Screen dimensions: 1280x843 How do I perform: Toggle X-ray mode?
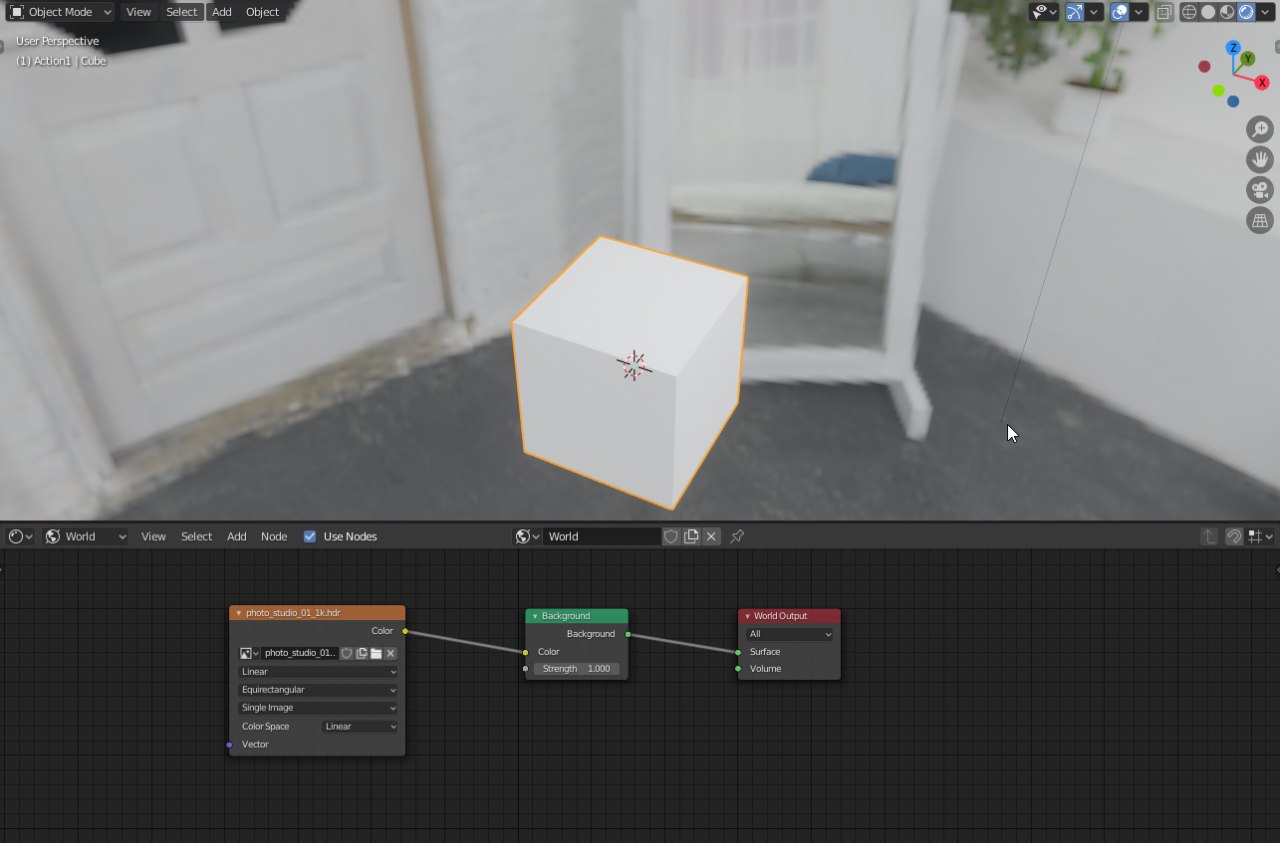pos(1164,12)
